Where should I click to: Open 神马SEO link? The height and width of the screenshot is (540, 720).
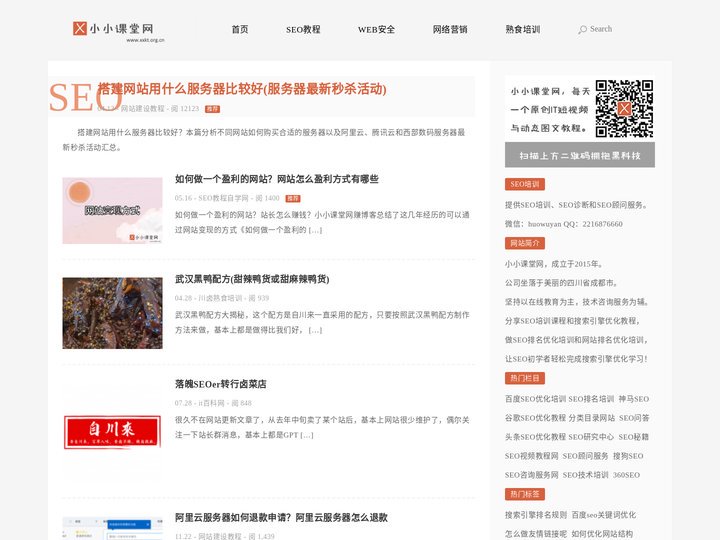coord(634,399)
